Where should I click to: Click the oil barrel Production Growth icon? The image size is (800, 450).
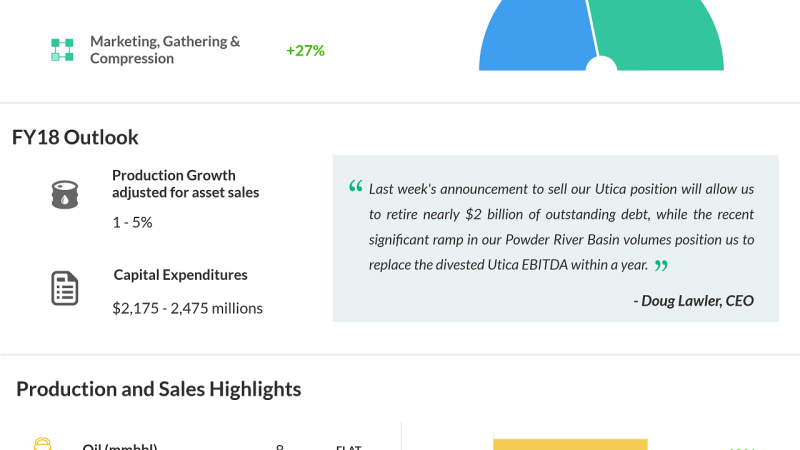point(65,193)
